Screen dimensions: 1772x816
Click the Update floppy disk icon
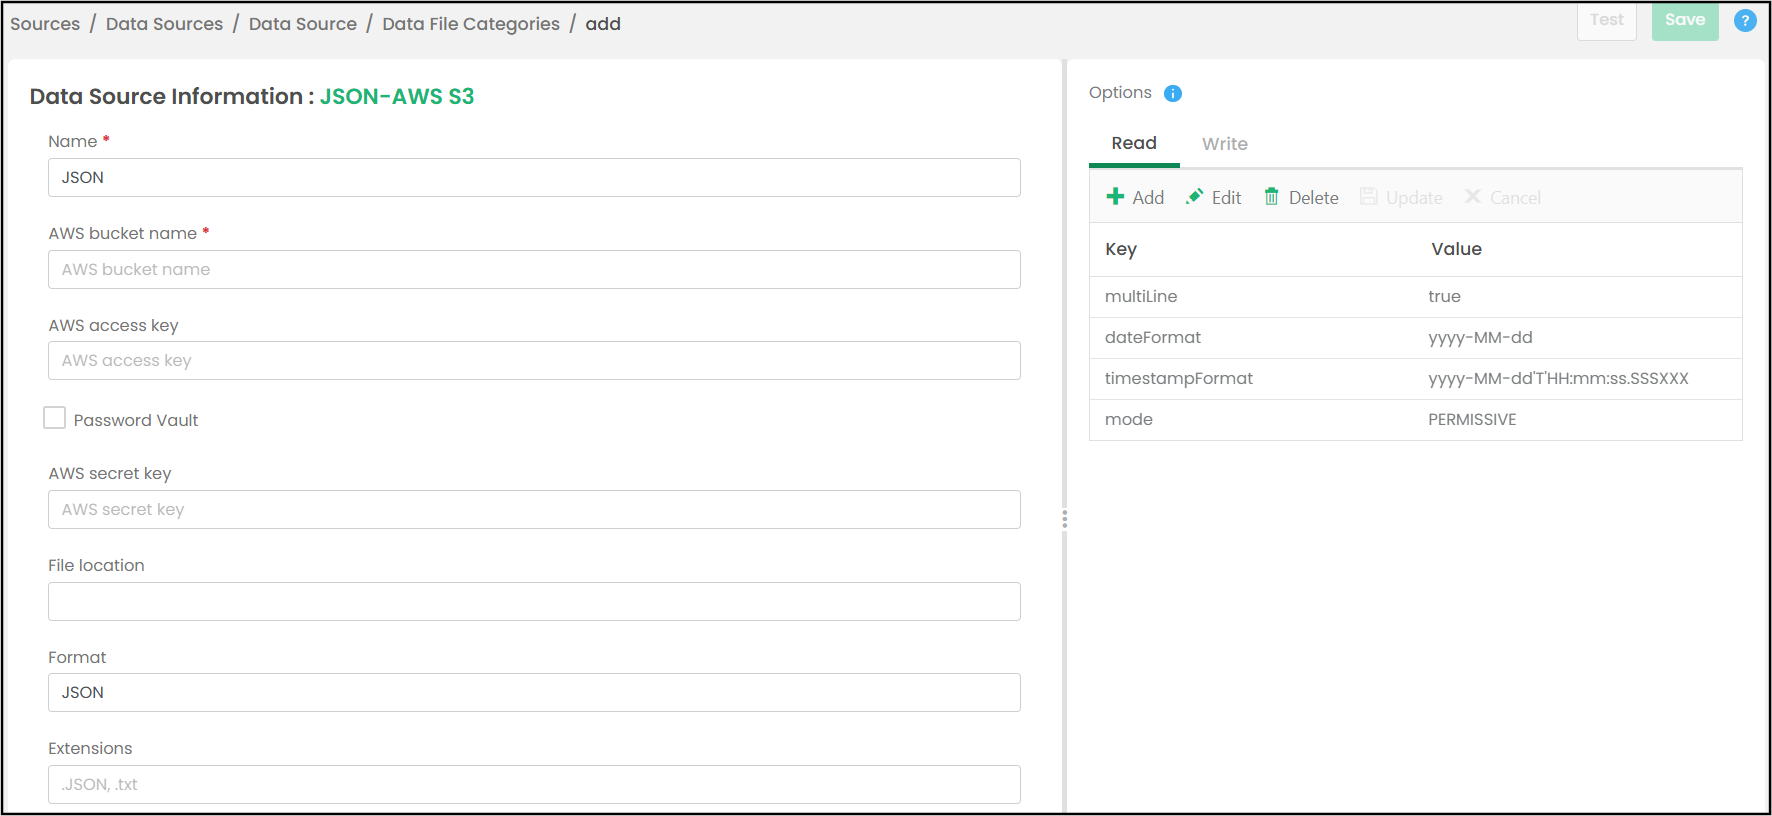click(x=1369, y=197)
